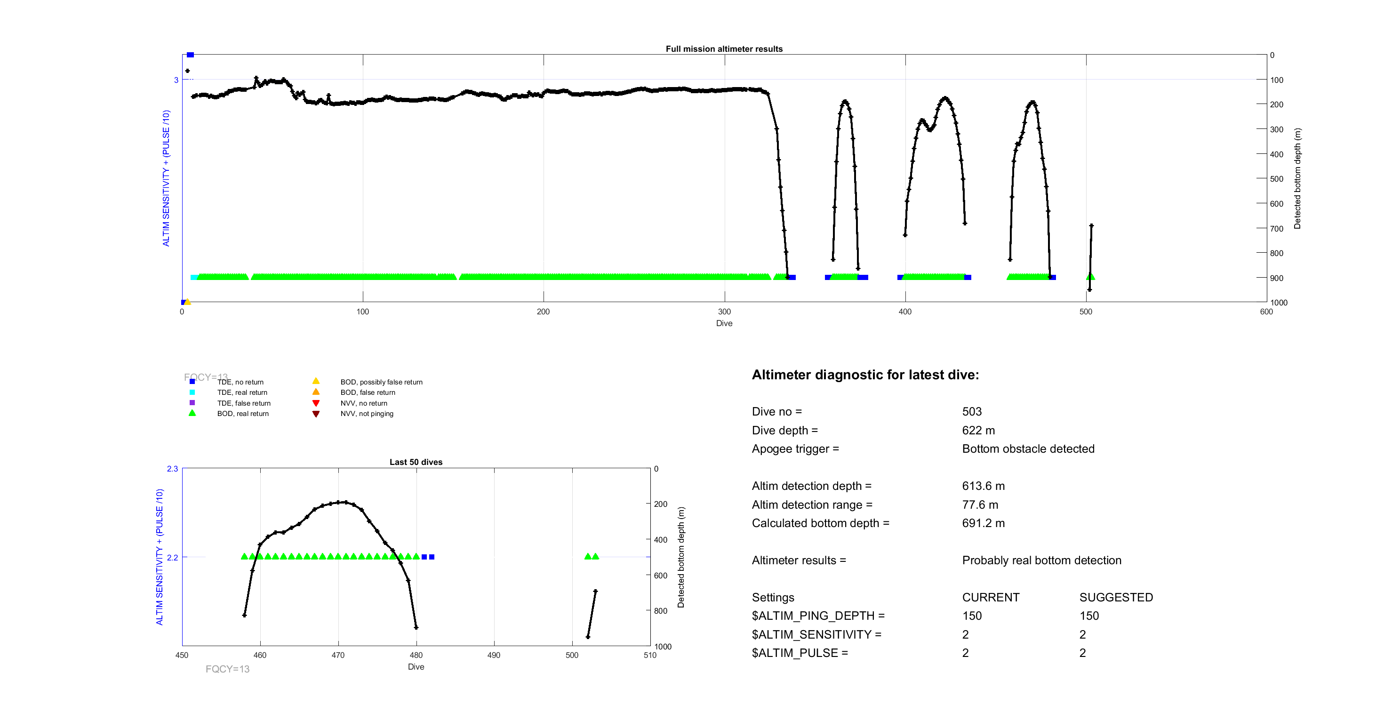1400x726 pixels.
Task: Click the blue square TDE no return legend marker
Action: 192,382
